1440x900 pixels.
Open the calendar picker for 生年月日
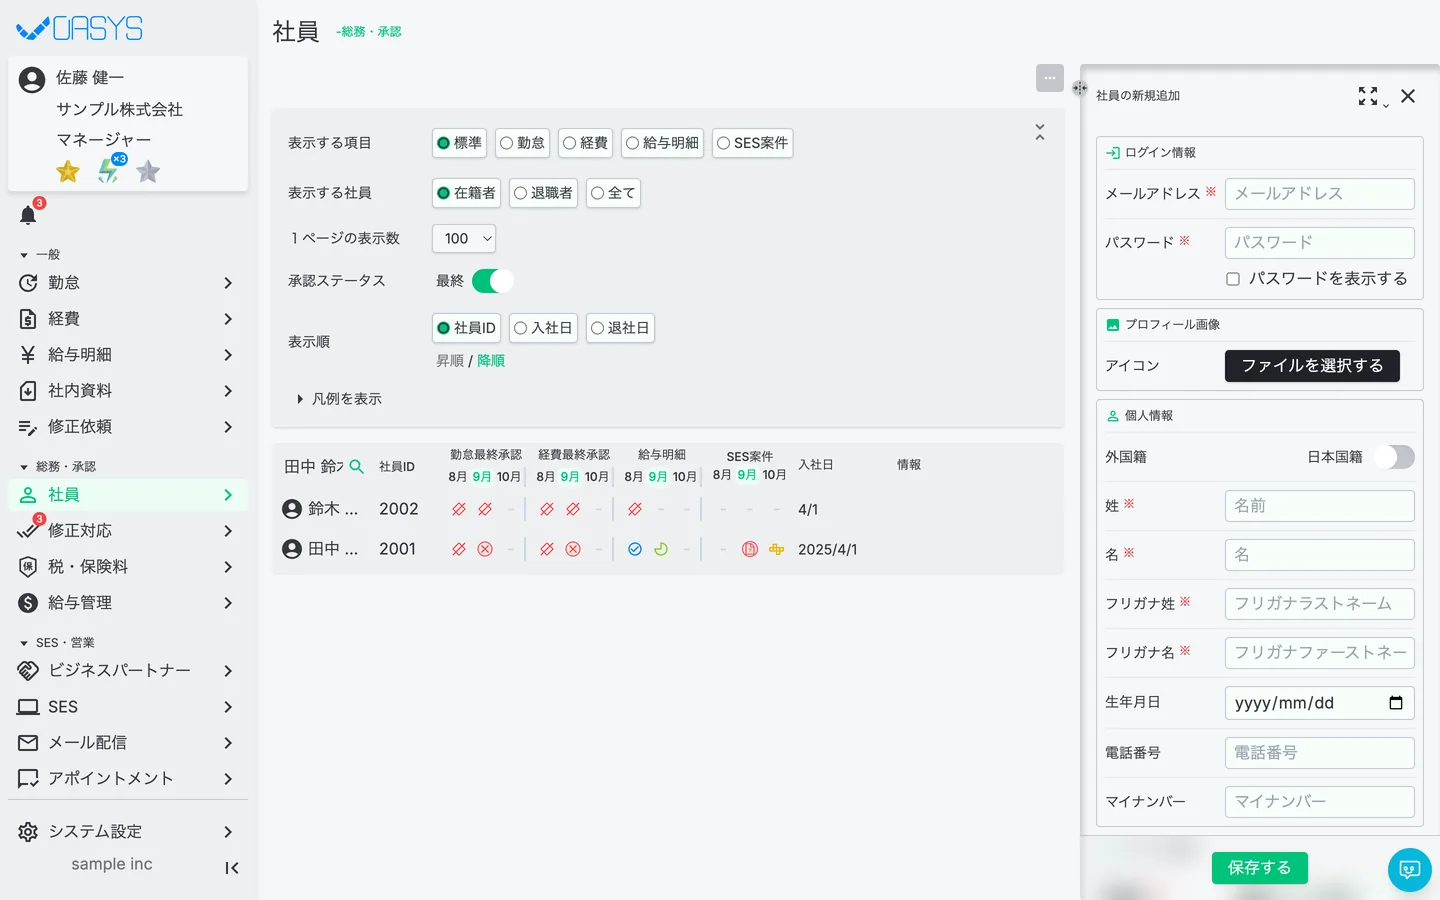coord(1396,703)
